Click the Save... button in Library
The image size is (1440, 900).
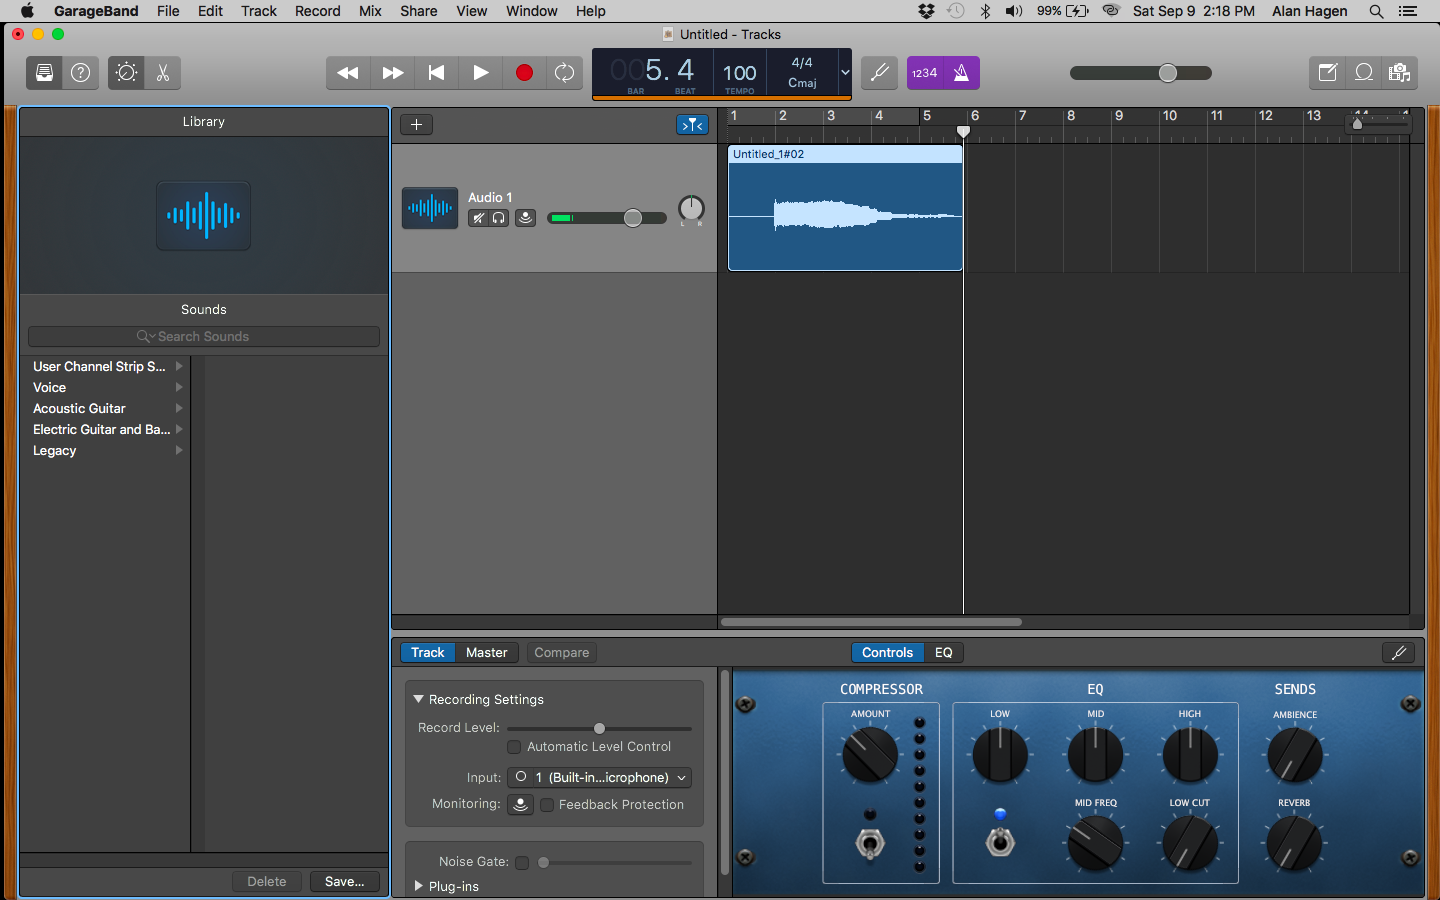click(x=344, y=881)
